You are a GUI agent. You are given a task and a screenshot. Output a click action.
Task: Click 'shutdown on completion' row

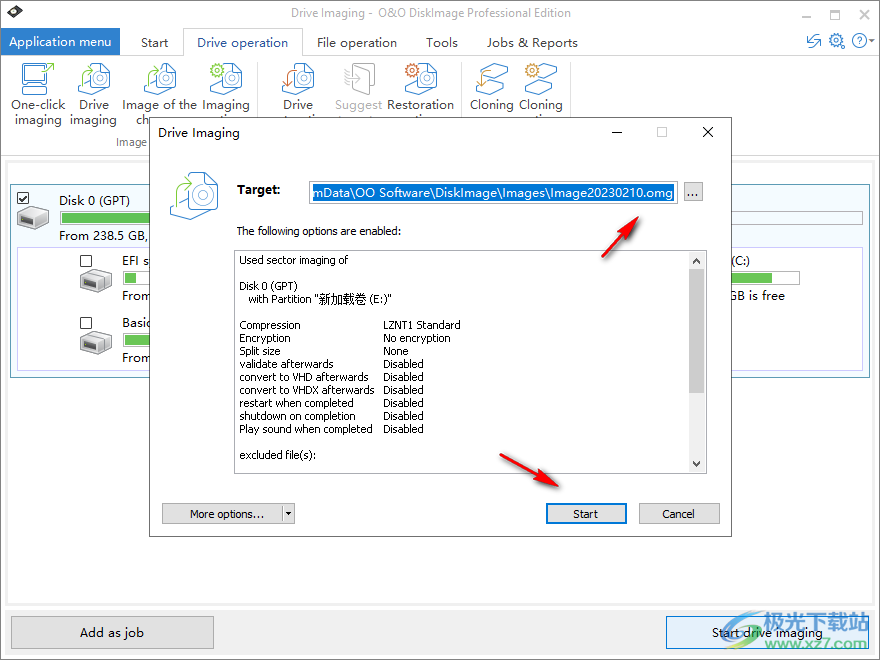click(331, 416)
